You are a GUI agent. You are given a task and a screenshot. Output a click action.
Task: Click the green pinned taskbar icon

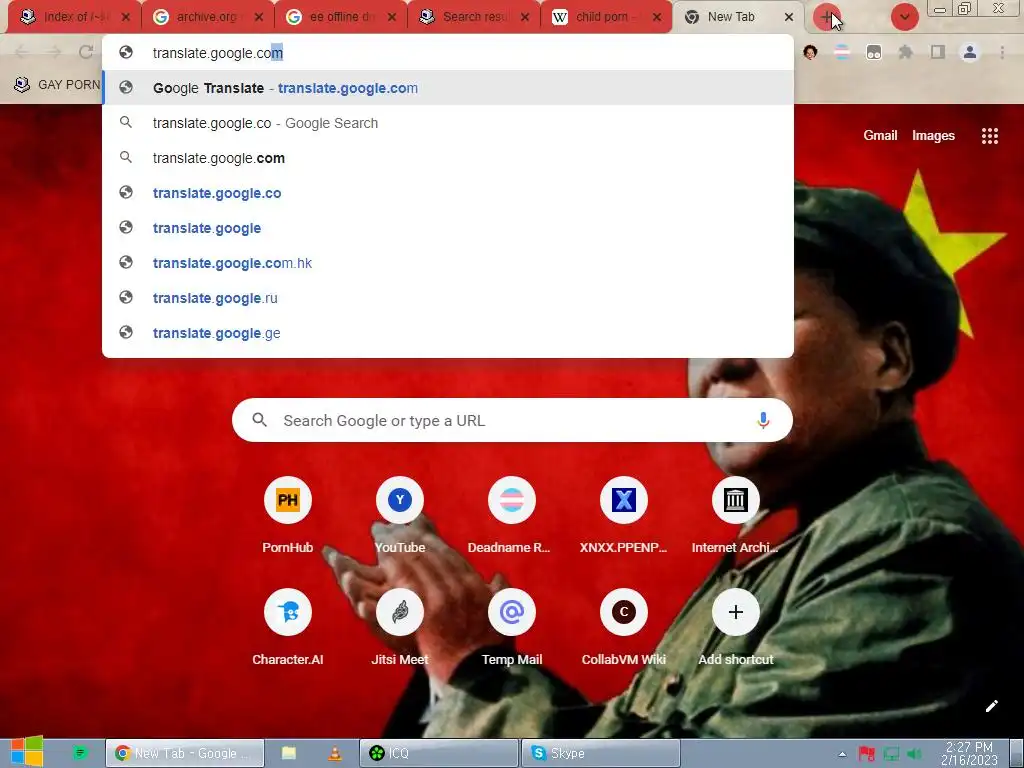pyautogui.click(x=80, y=753)
